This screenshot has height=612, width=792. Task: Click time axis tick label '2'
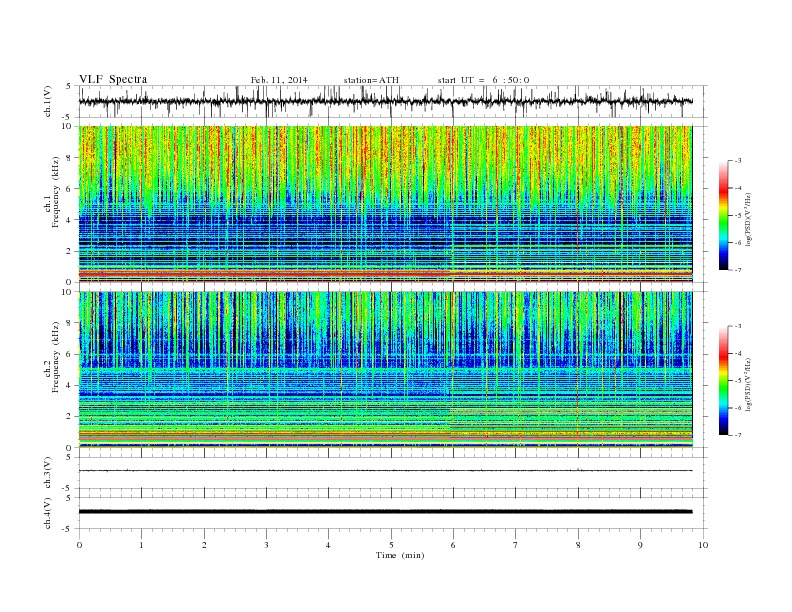[204, 545]
